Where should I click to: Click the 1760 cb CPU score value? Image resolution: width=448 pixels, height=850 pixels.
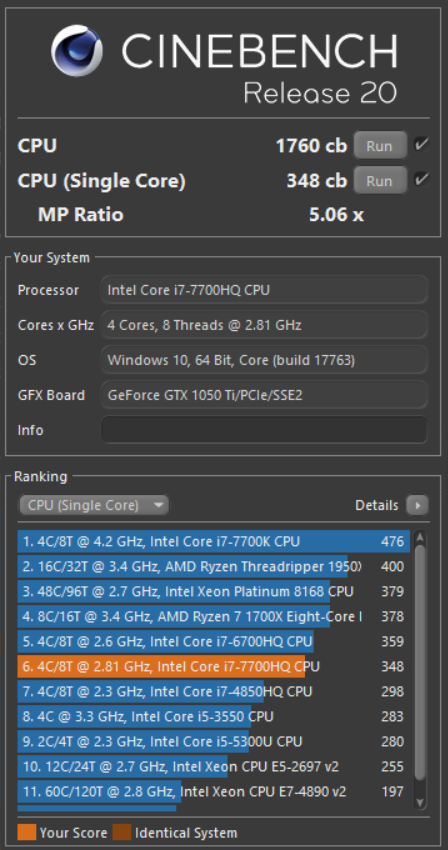click(311, 146)
